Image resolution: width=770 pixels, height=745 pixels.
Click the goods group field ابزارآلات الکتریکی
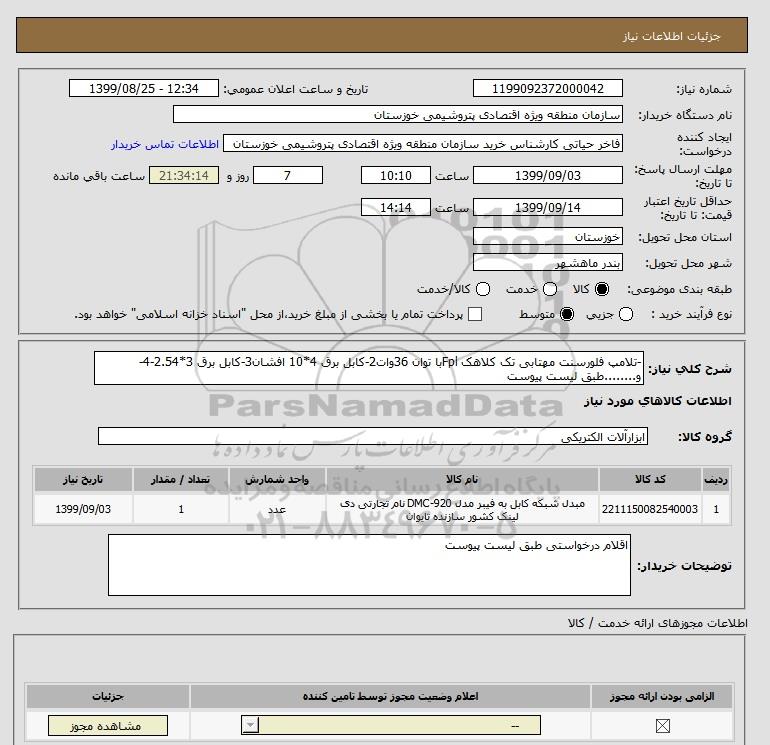coord(373,437)
